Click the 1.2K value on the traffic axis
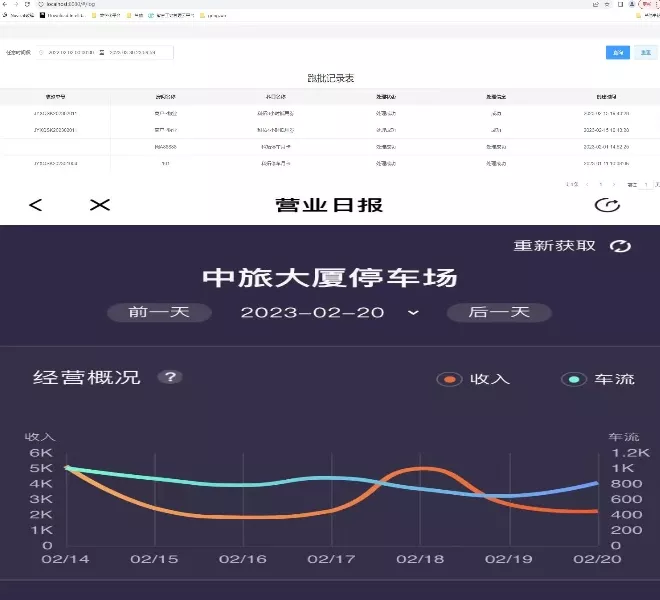The width and height of the screenshot is (660, 600). coord(631,453)
